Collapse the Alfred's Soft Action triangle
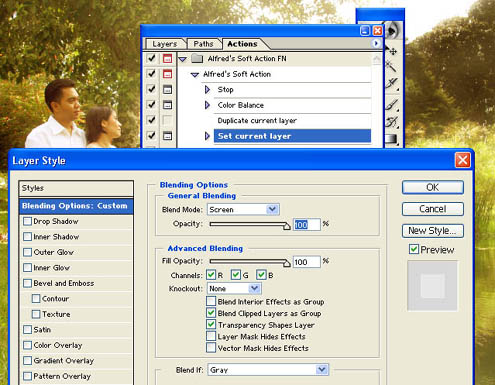 click(195, 75)
